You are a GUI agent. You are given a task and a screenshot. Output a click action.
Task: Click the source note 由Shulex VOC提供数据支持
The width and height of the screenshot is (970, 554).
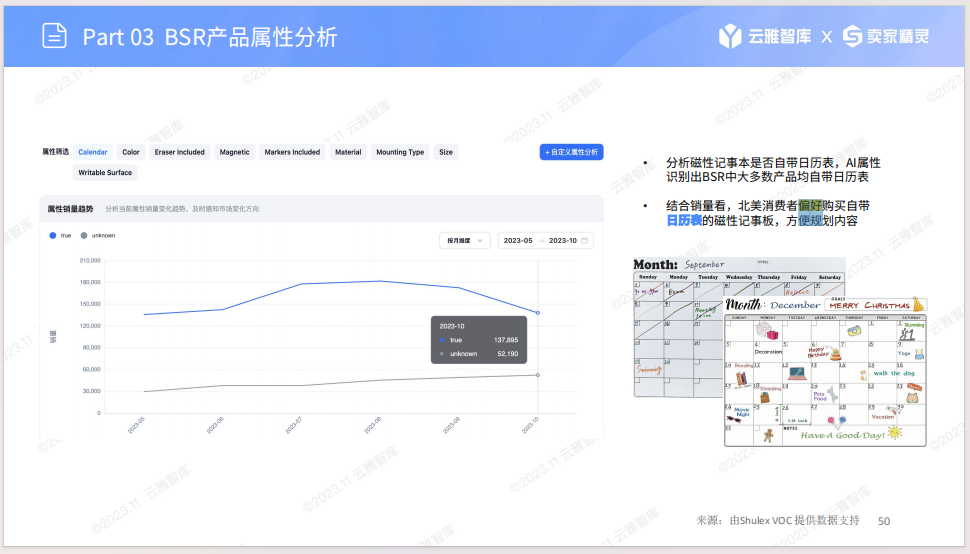pos(794,521)
